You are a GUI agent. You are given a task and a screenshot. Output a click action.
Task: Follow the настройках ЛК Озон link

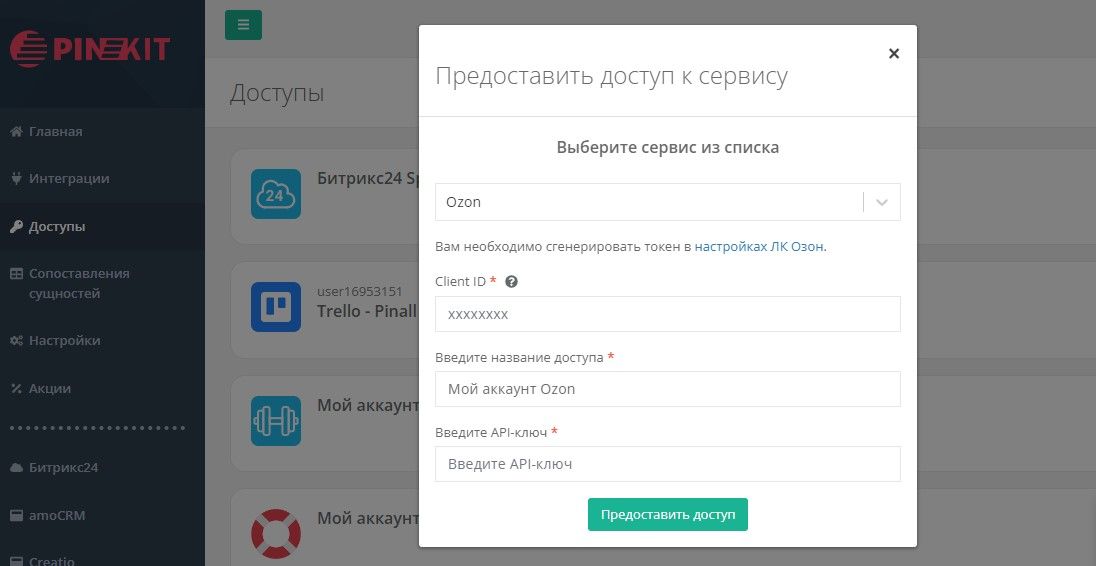(759, 246)
